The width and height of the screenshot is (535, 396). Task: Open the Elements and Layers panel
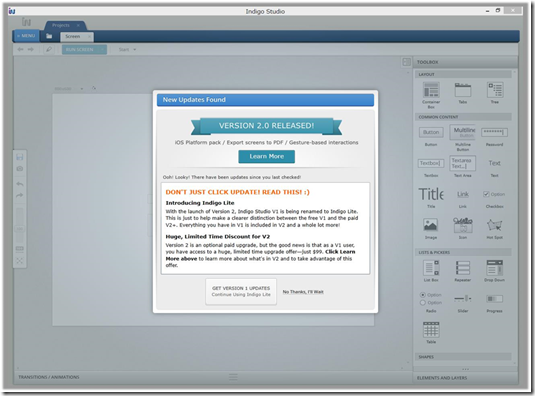coord(465,378)
